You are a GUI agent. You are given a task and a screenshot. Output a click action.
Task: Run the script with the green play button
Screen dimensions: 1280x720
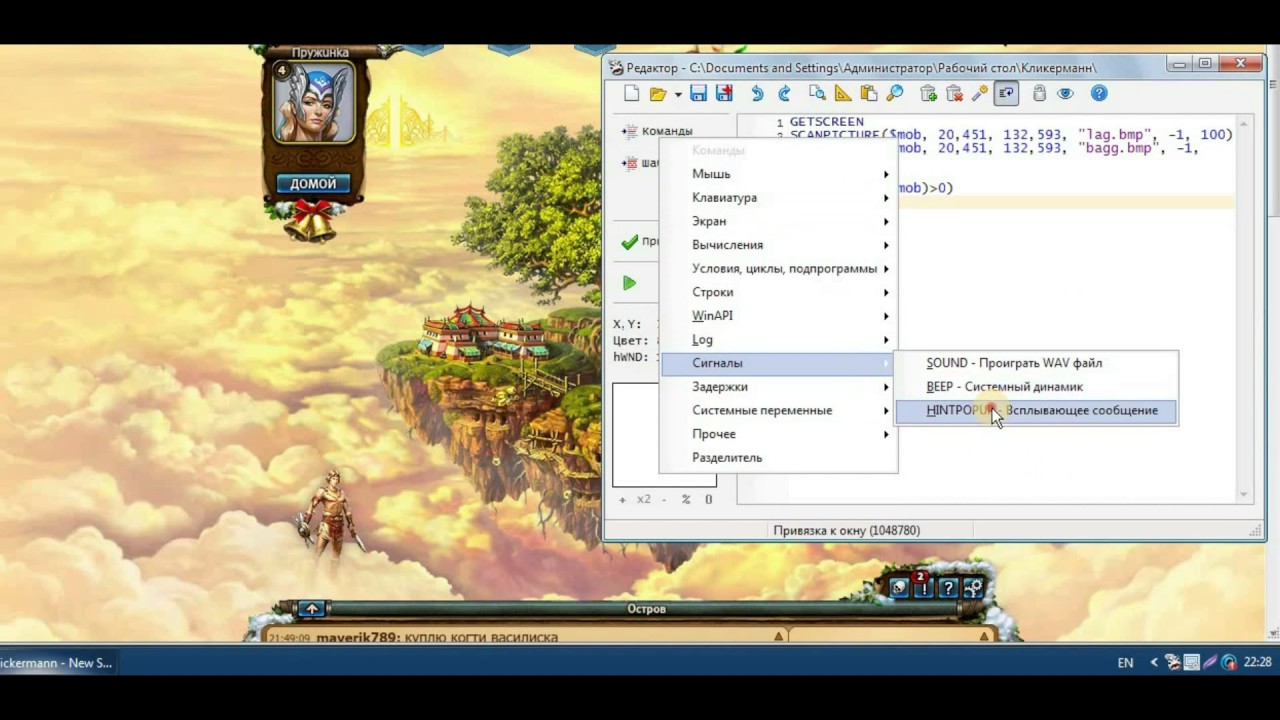(x=629, y=283)
